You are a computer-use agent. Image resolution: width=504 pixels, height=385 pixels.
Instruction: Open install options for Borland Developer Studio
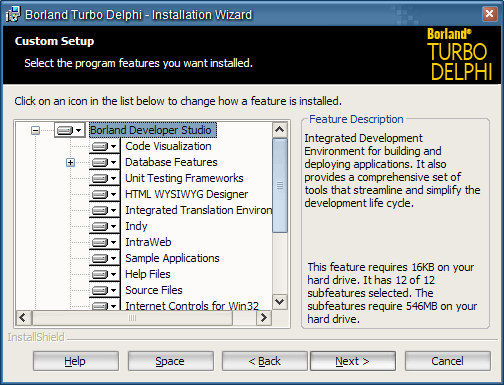click(x=69, y=130)
